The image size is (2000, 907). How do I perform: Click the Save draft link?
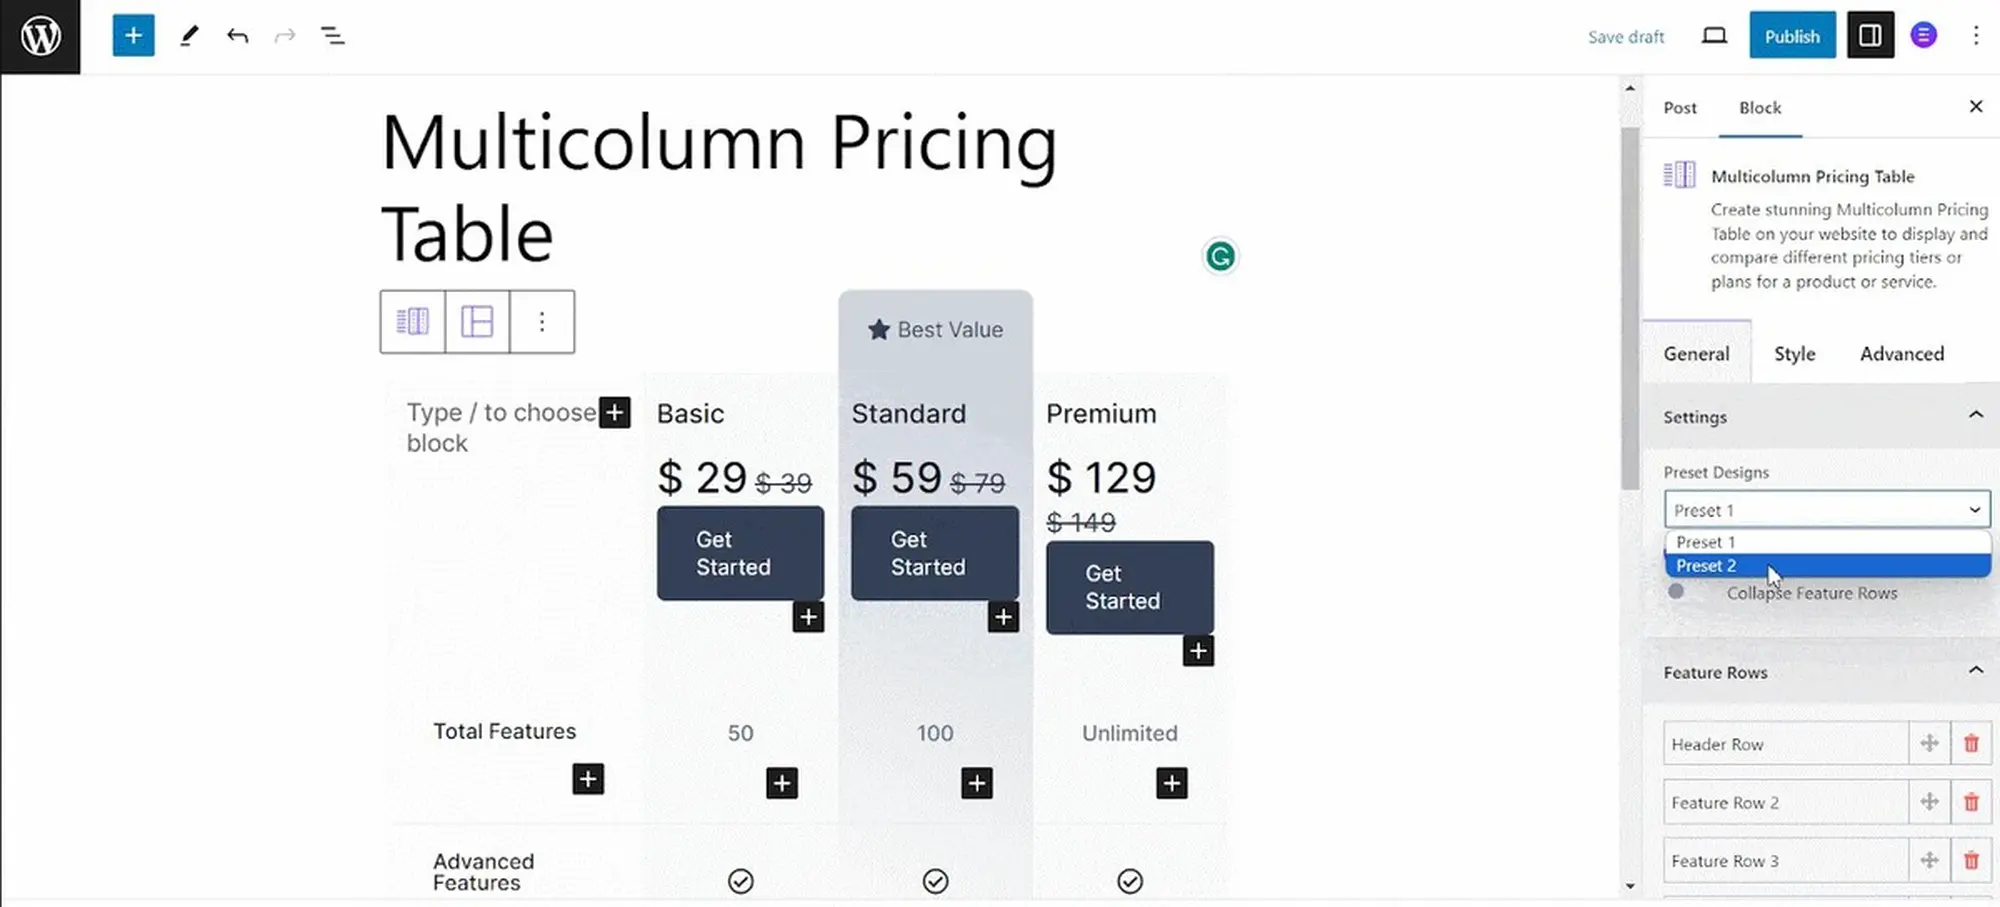1626,37
